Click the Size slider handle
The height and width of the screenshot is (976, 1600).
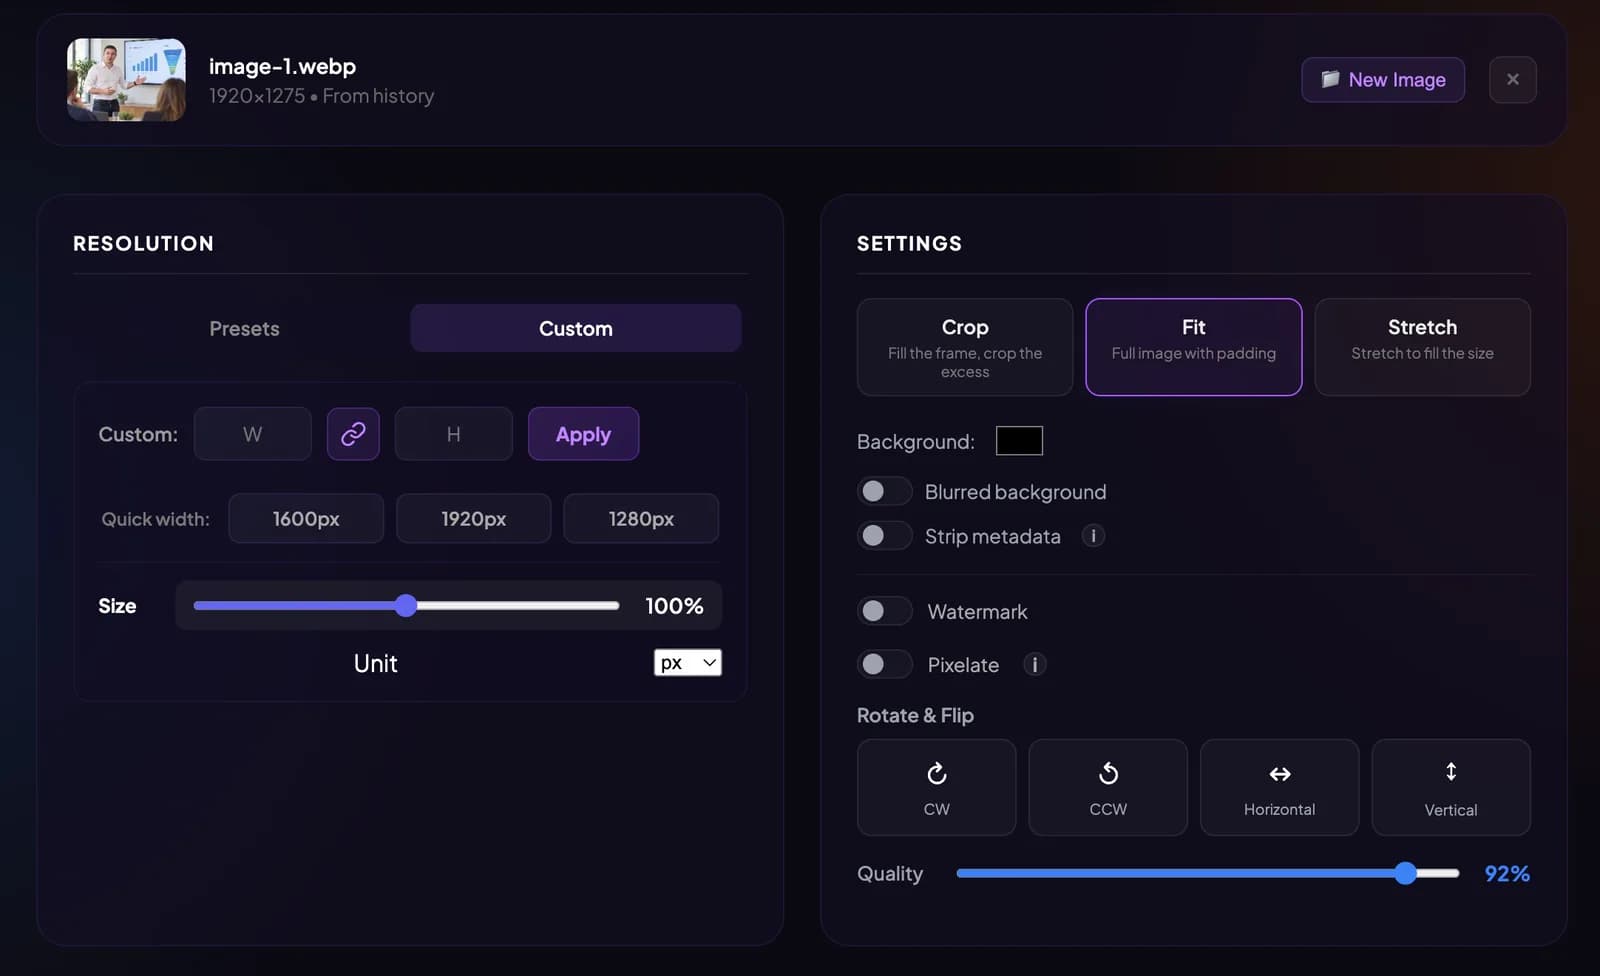click(x=405, y=605)
